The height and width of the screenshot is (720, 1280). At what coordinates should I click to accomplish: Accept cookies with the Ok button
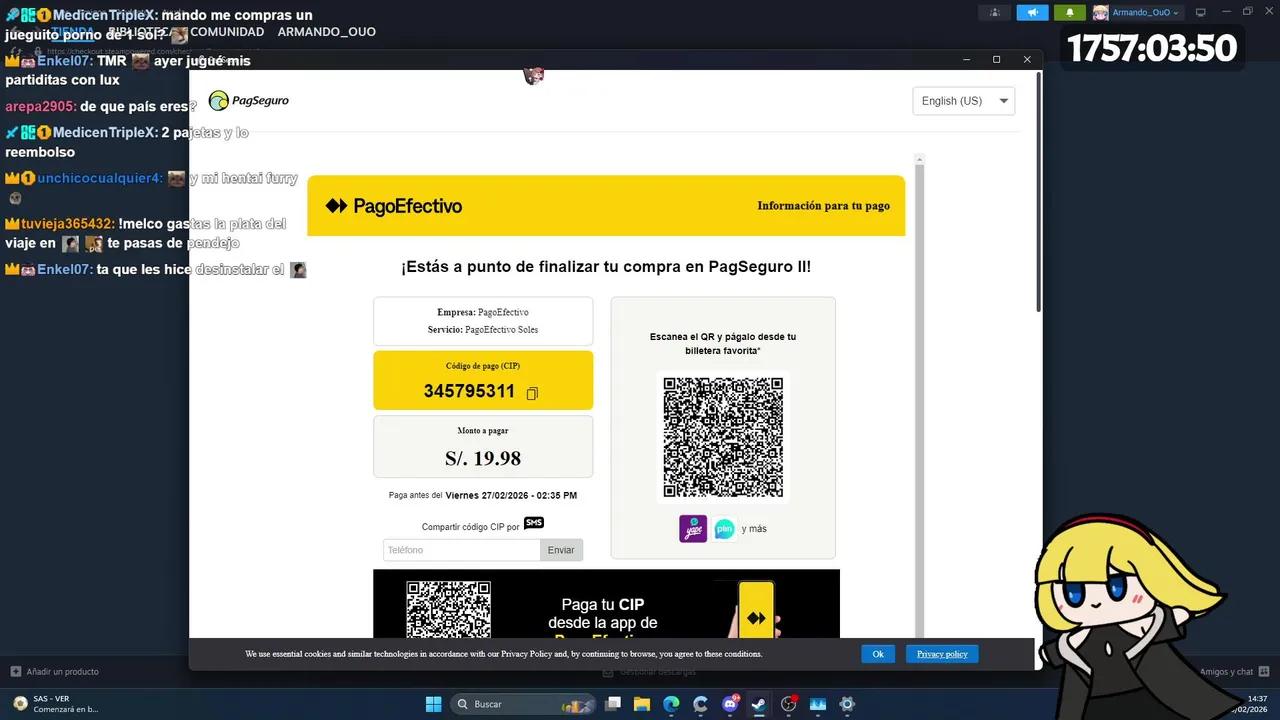coord(877,654)
